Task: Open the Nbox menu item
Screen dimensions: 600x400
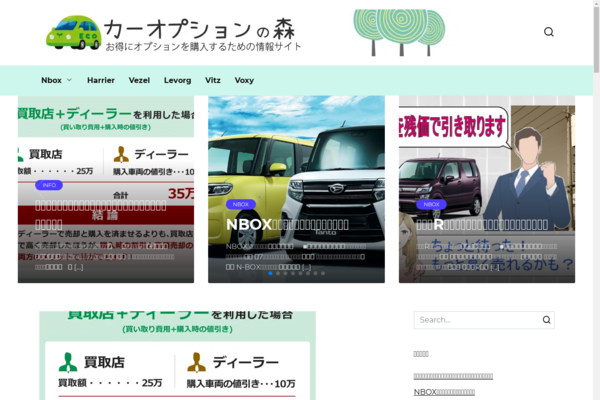Action: [51, 80]
